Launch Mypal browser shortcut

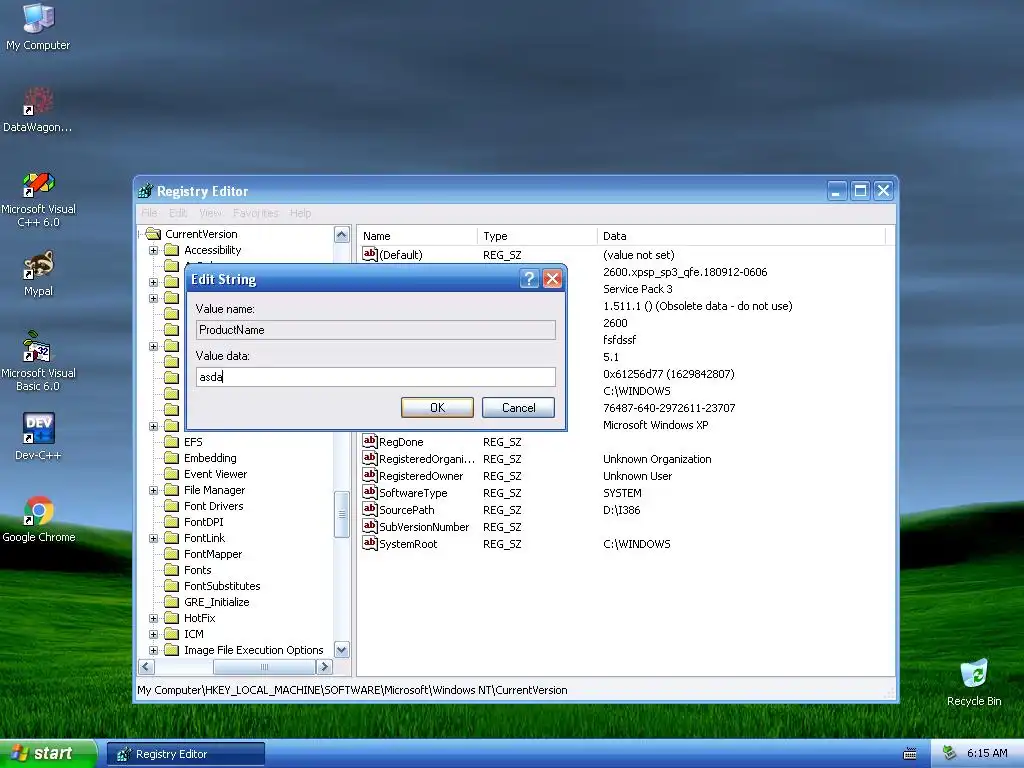[x=38, y=273]
